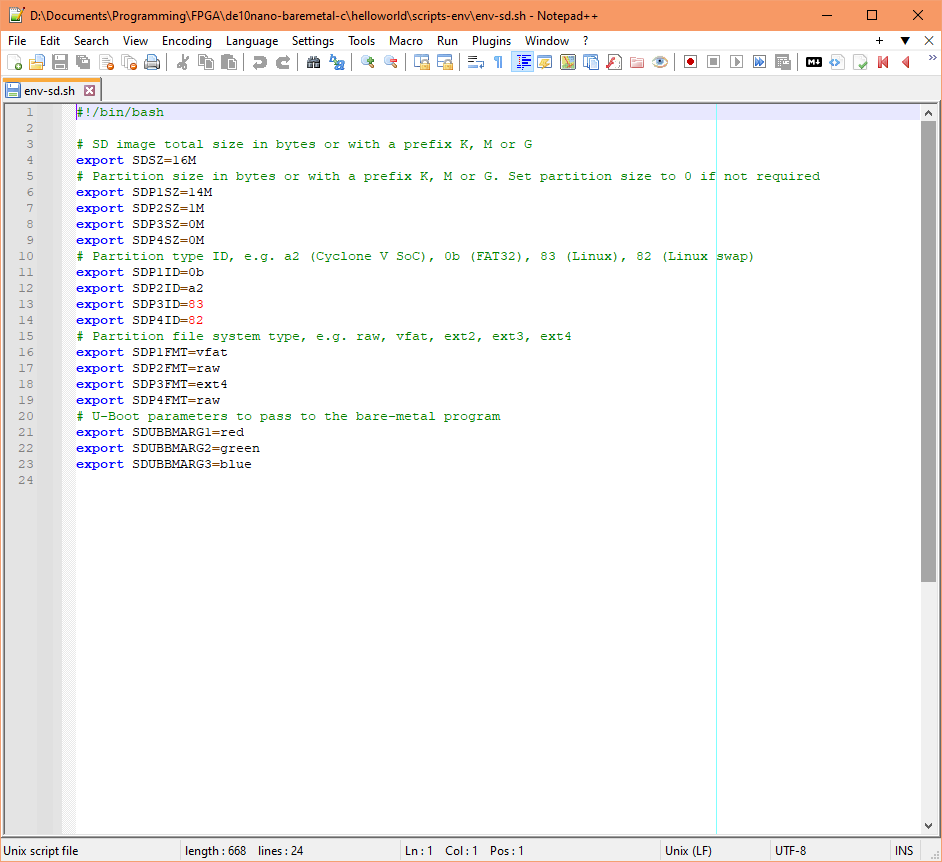
Task: Open the Find dialog via toolbar binoculars icon
Action: tap(313, 61)
